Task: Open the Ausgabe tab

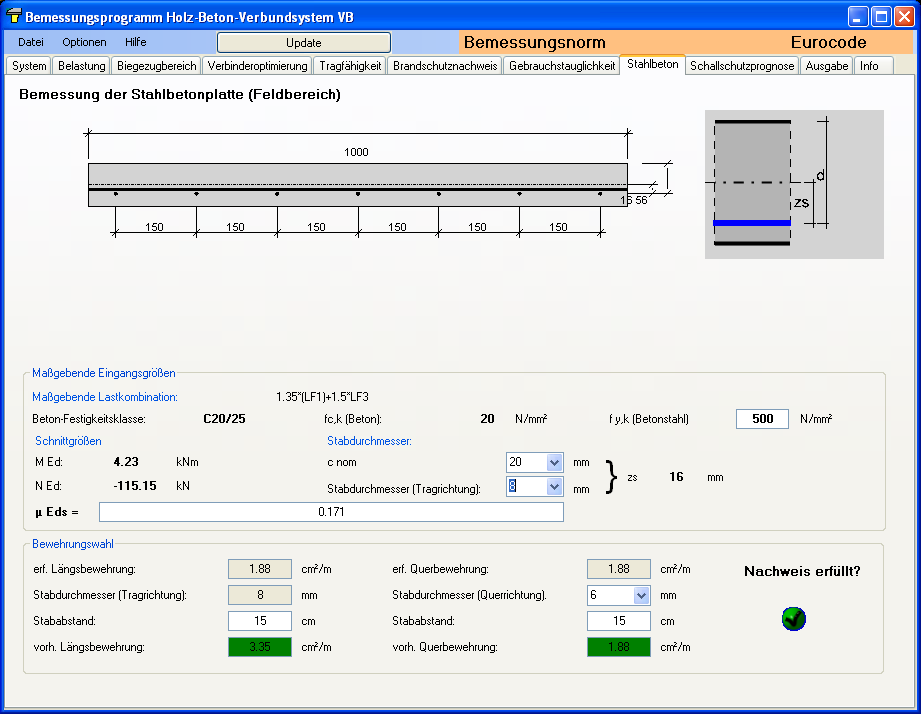Action: click(827, 66)
